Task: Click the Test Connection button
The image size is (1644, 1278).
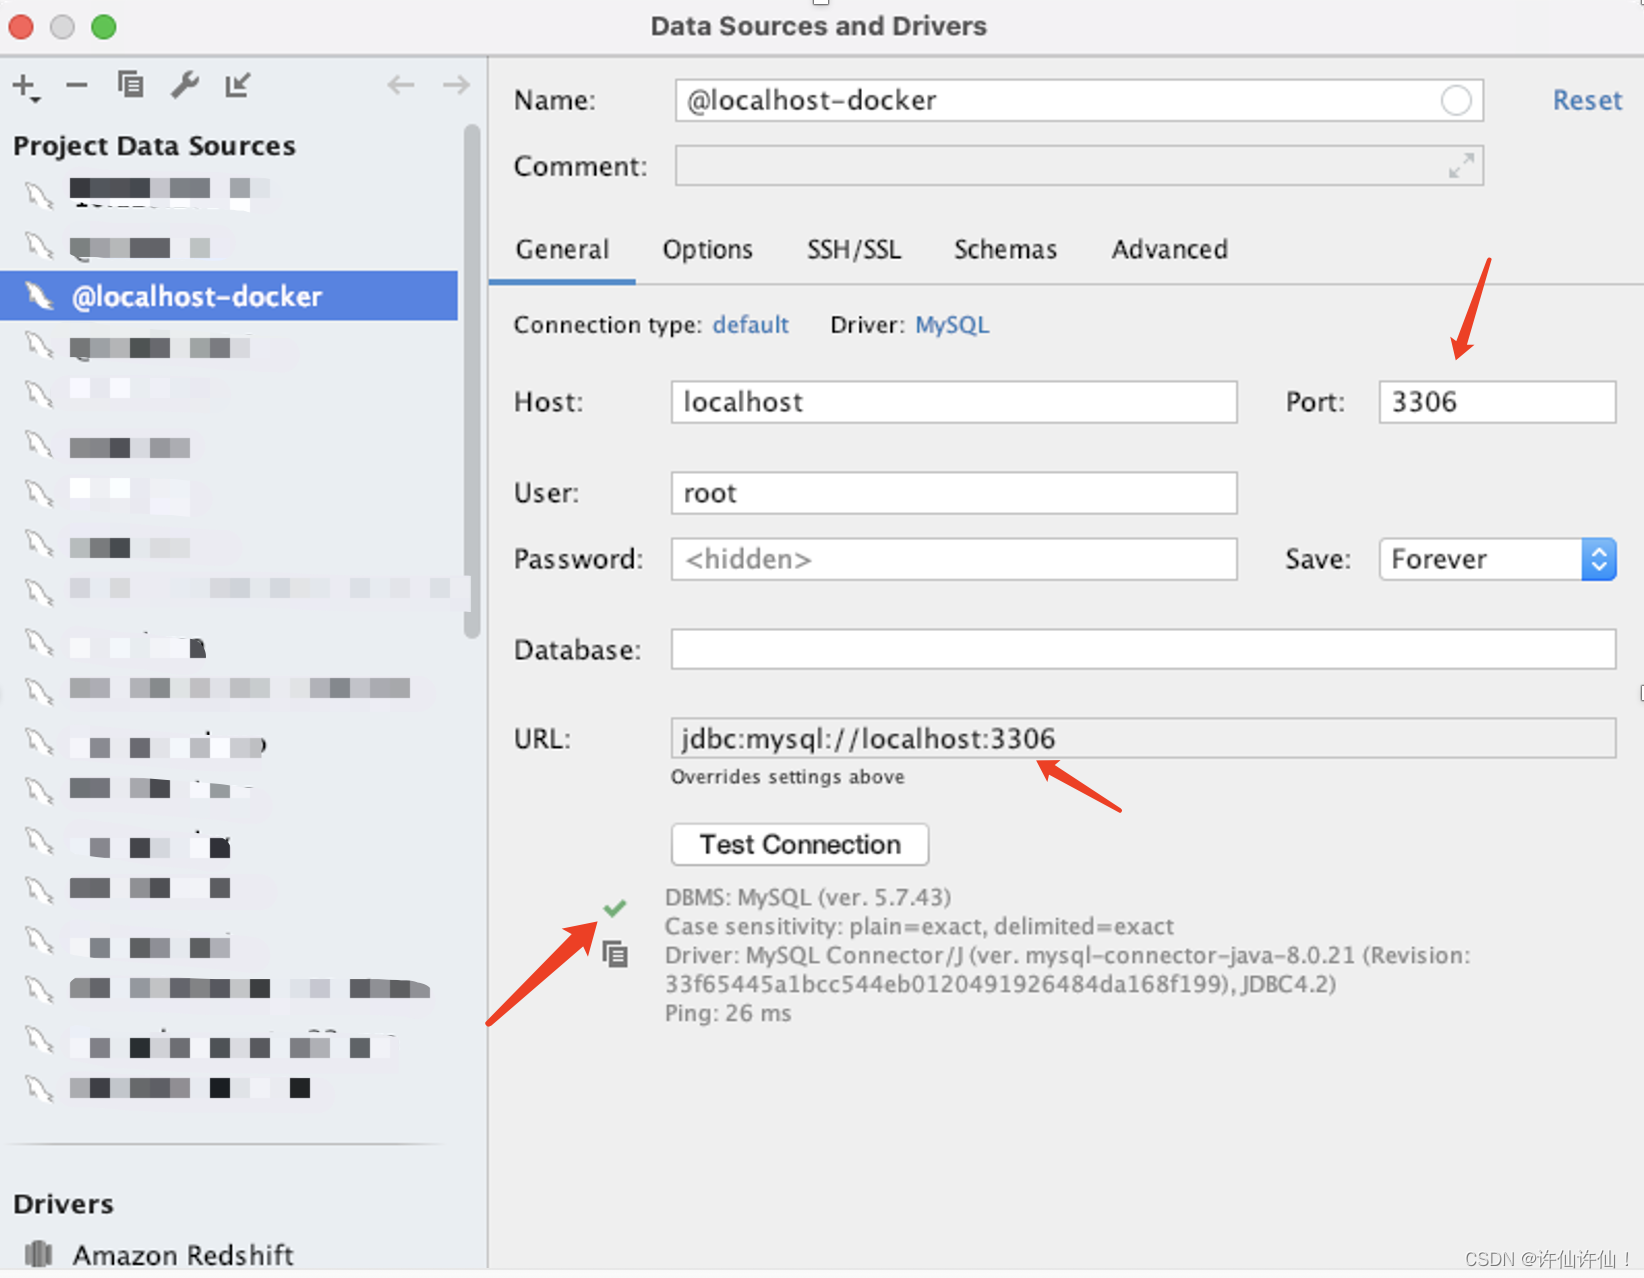Action: click(x=800, y=844)
